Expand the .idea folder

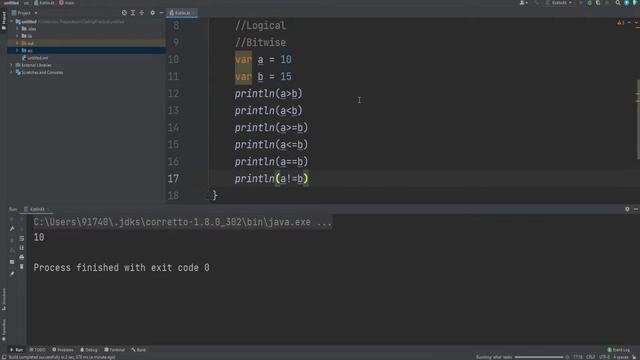(x=17, y=29)
